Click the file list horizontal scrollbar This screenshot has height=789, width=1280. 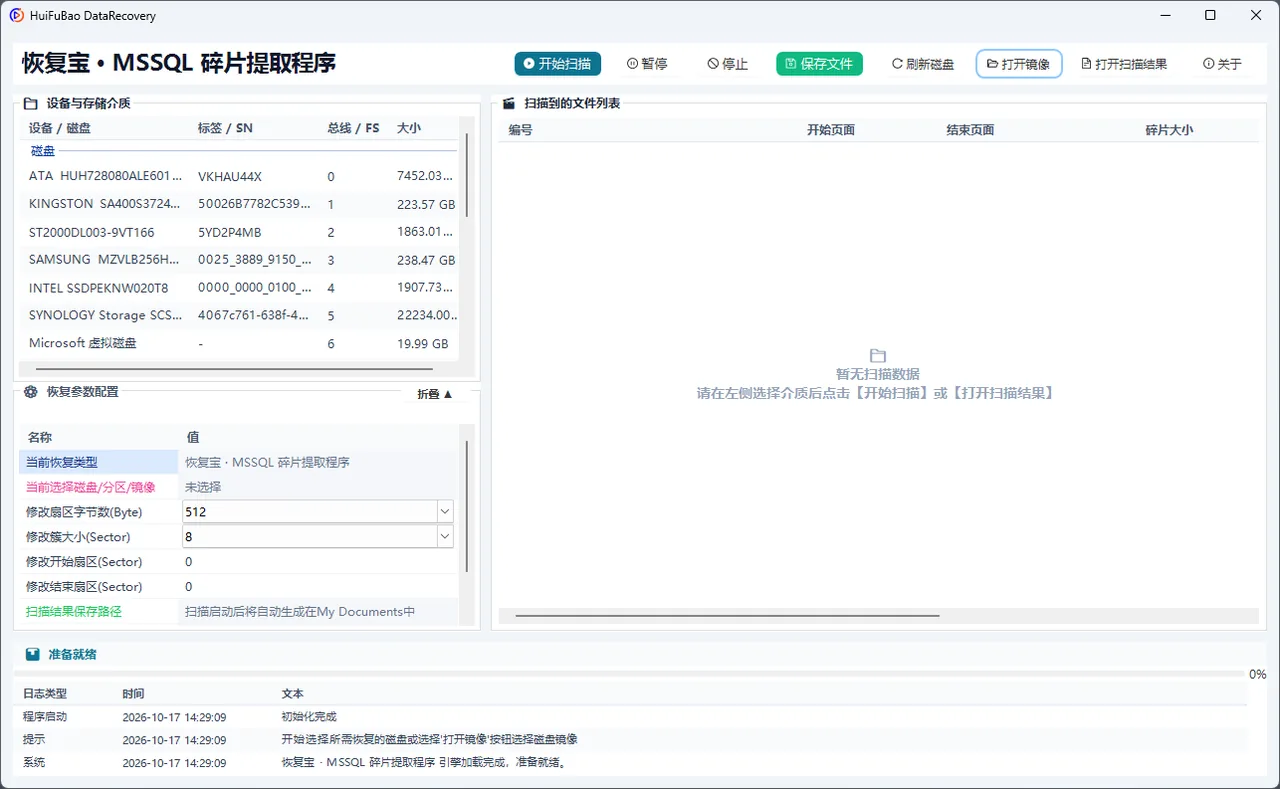(x=727, y=616)
